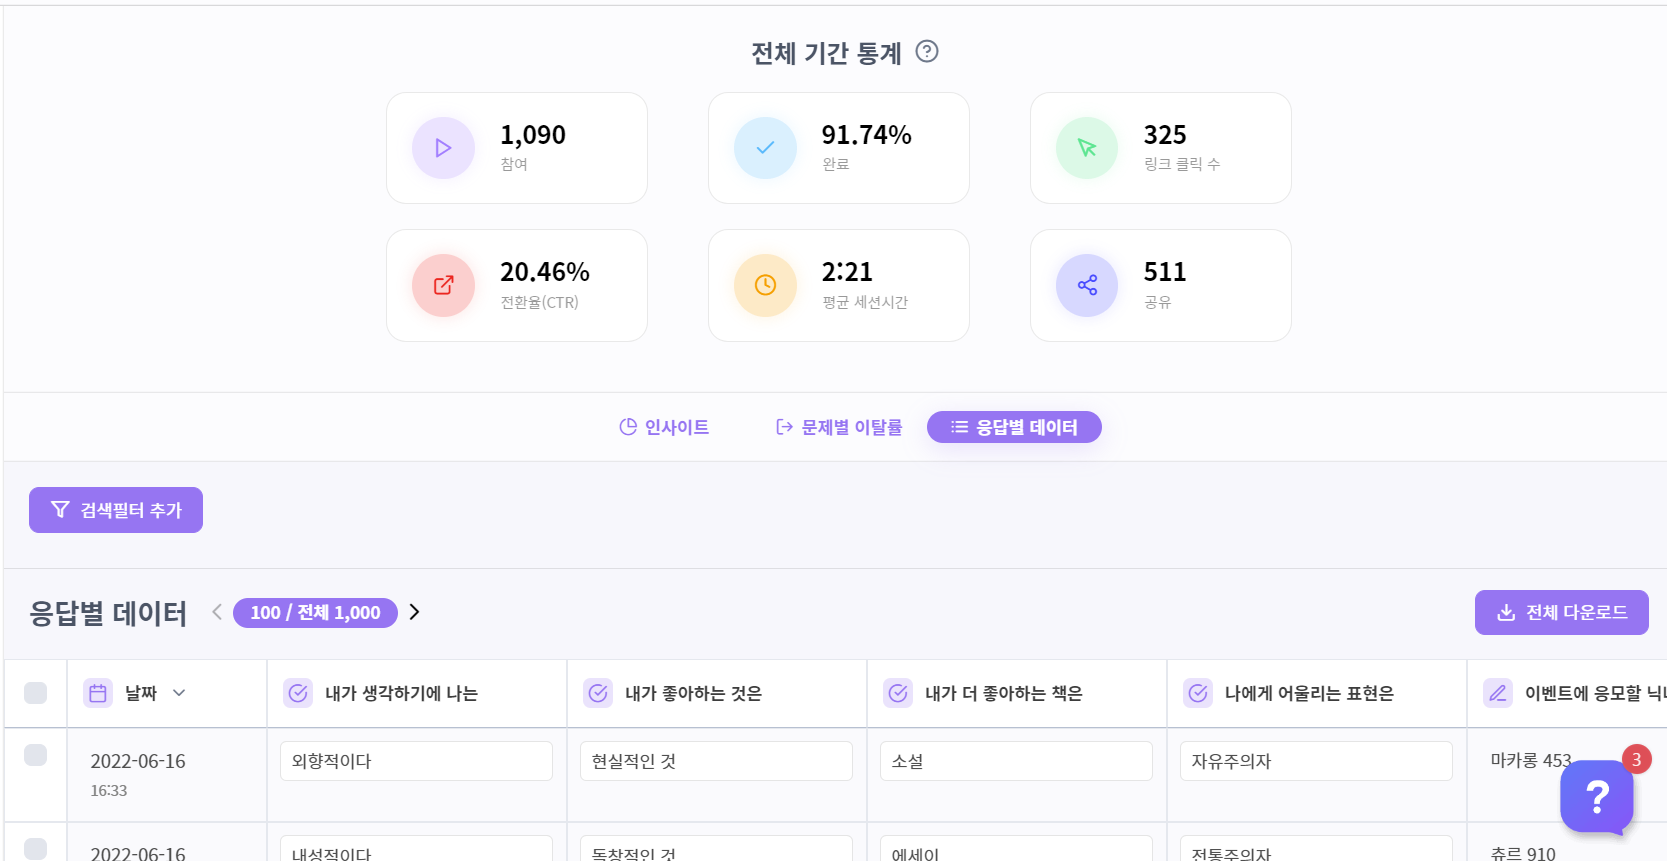This screenshot has width=1667, height=861.
Task: Click the calendar icon in 날짜 column header
Action: [98, 693]
